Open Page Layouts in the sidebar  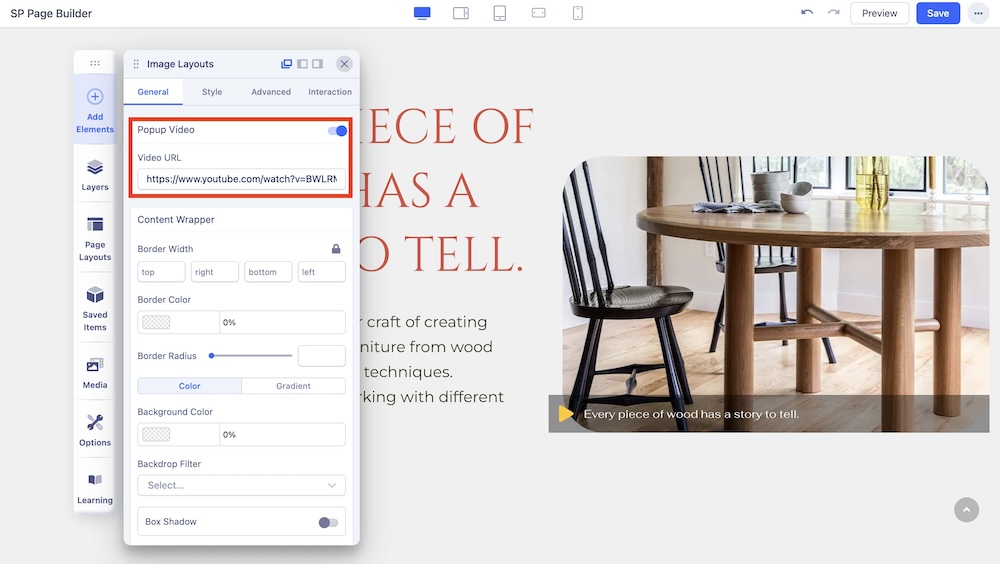[x=95, y=237]
